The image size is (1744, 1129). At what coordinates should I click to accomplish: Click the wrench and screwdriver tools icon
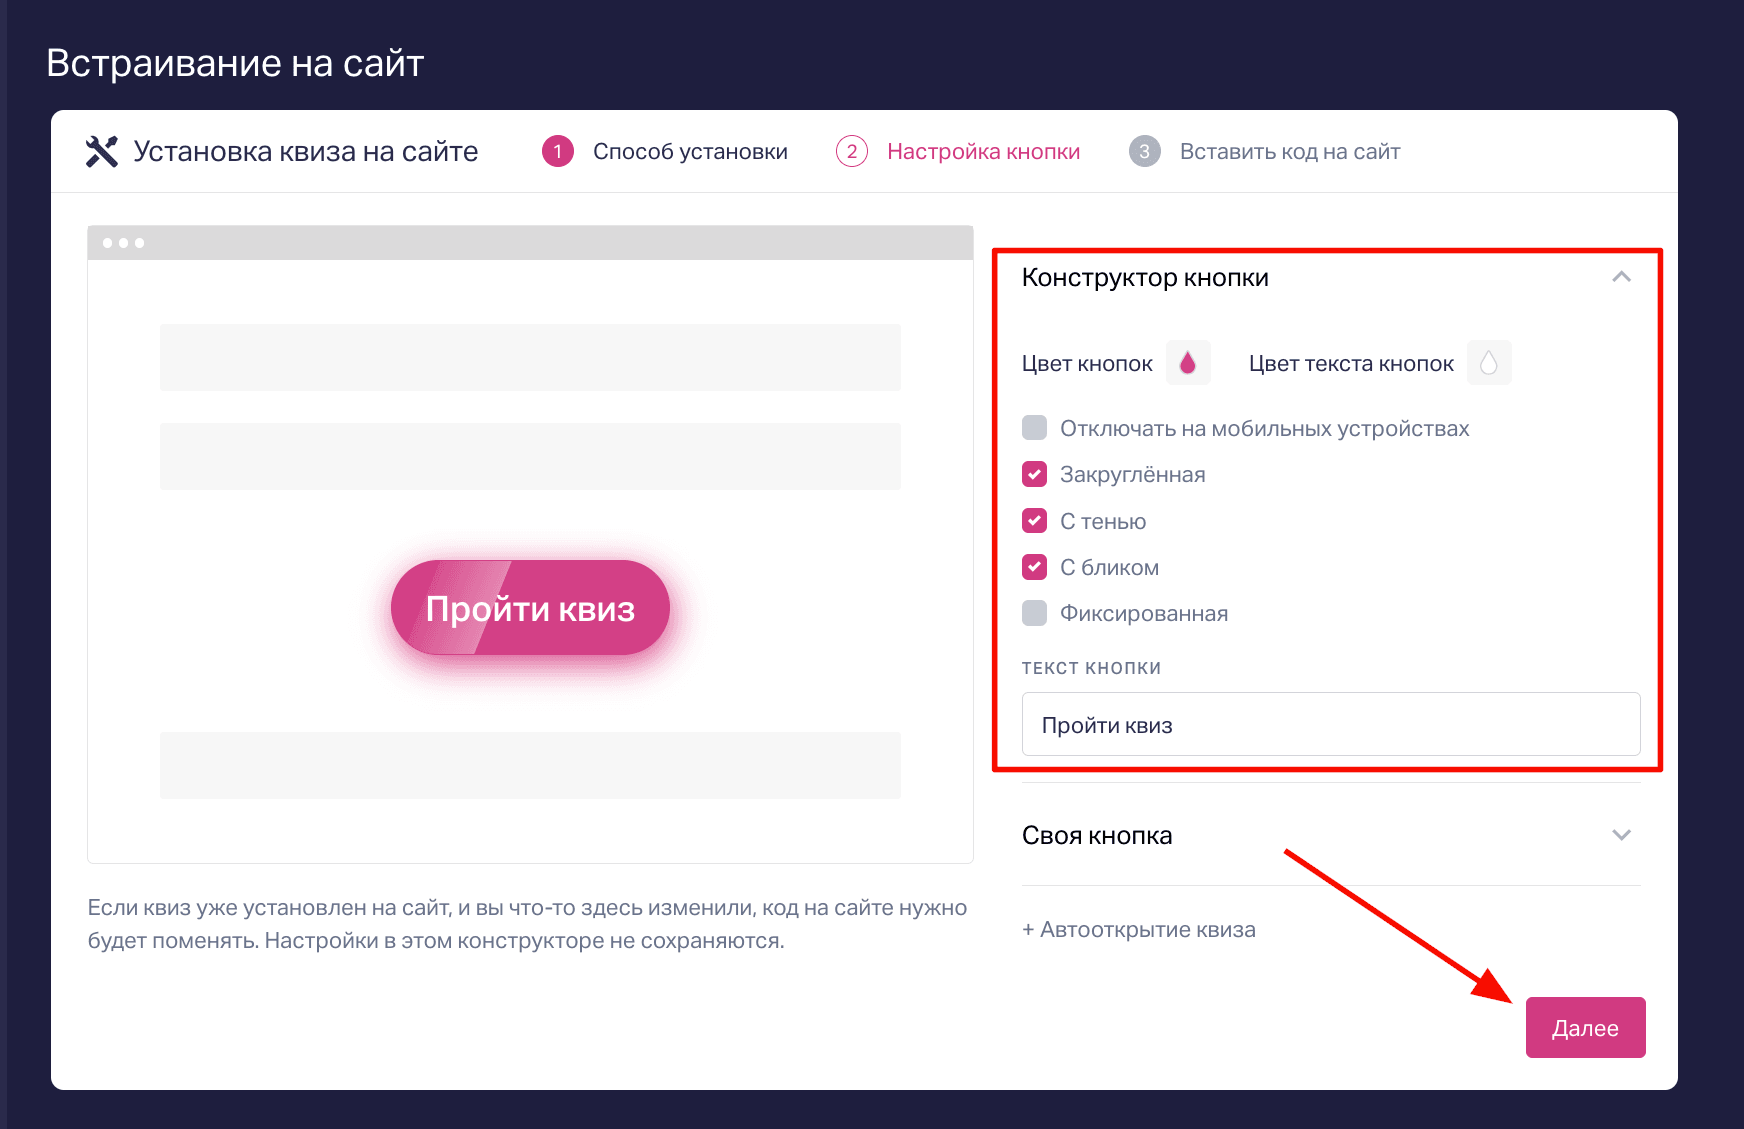pos(102,152)
